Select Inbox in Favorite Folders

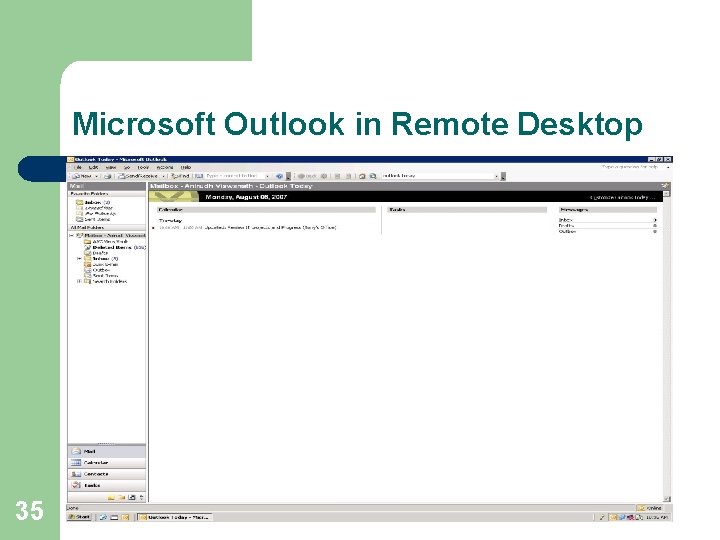click(94, 202)
